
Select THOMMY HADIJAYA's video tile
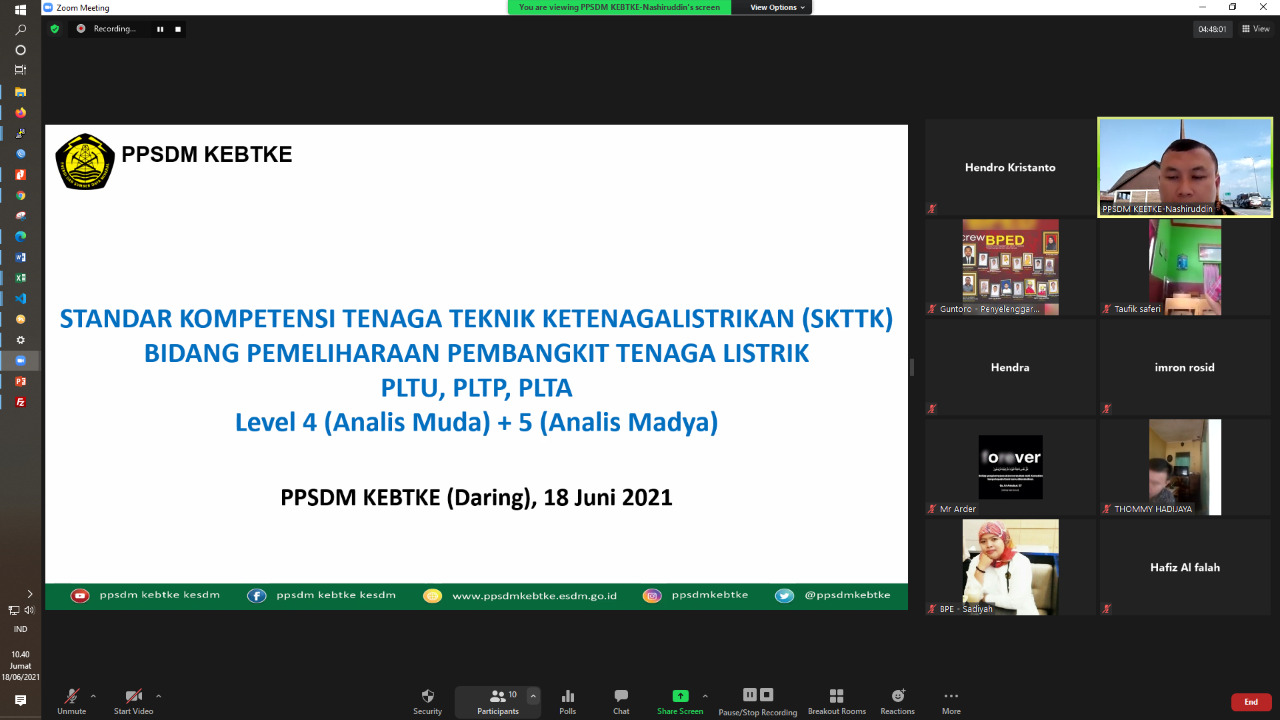coord(1185,467)
